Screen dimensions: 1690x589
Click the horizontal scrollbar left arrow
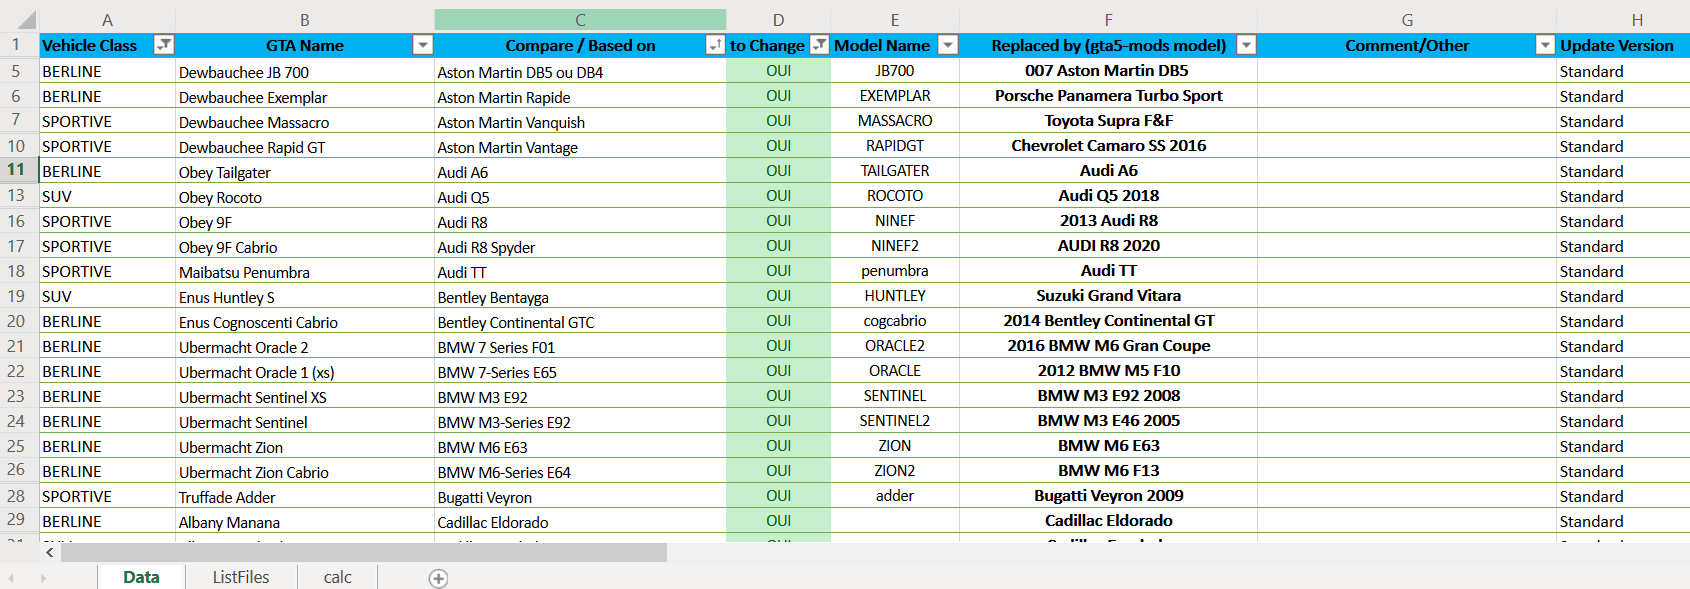pyautogui.click(x=49, y=552)
